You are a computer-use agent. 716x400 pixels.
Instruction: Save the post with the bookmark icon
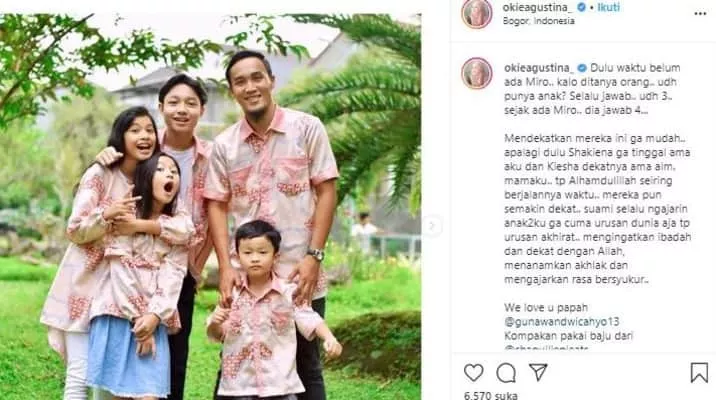point(699,373)
